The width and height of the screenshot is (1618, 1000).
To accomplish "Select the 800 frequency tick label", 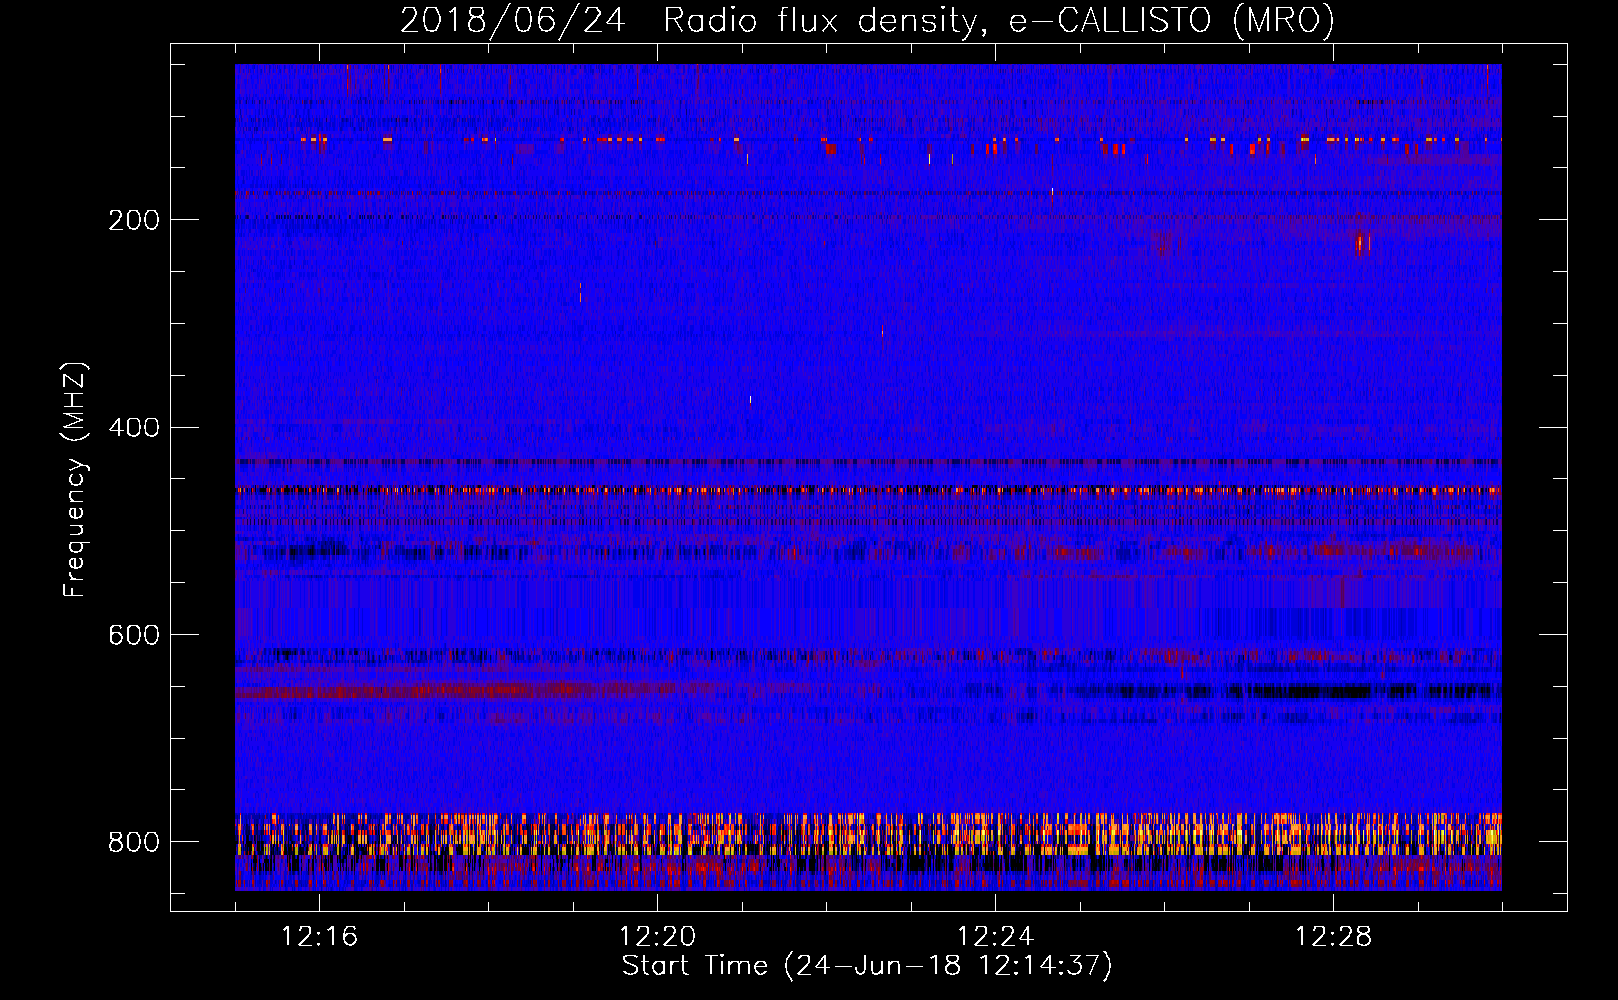I will (x=133, y=842).
